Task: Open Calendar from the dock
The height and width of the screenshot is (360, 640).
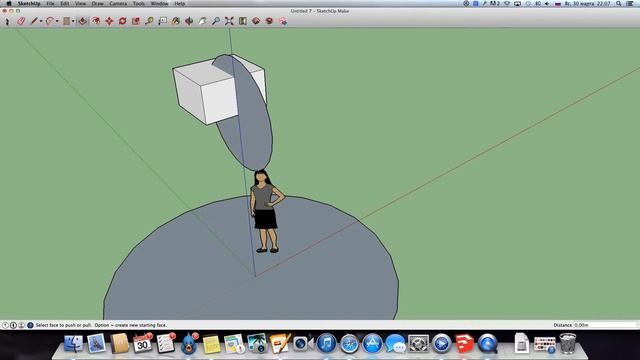Action: click(142, 344)
